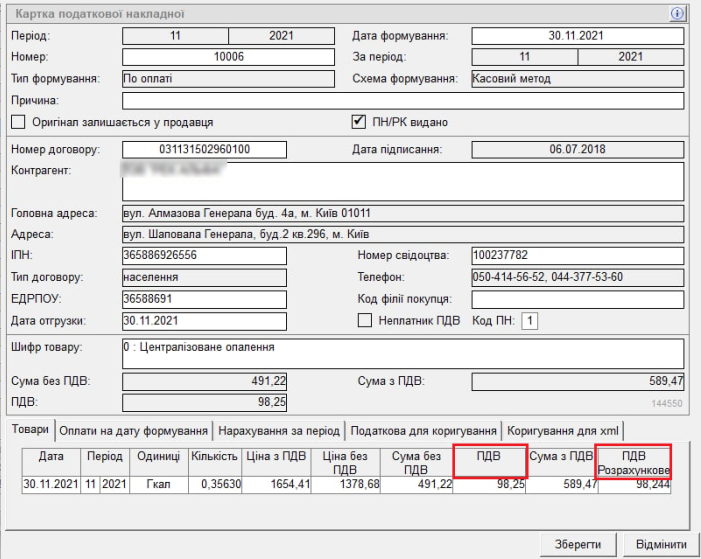The width and height of the screenshot is (701, 559).
Task: Select the 'Товари' tab
Action: [x=30, y=430]
